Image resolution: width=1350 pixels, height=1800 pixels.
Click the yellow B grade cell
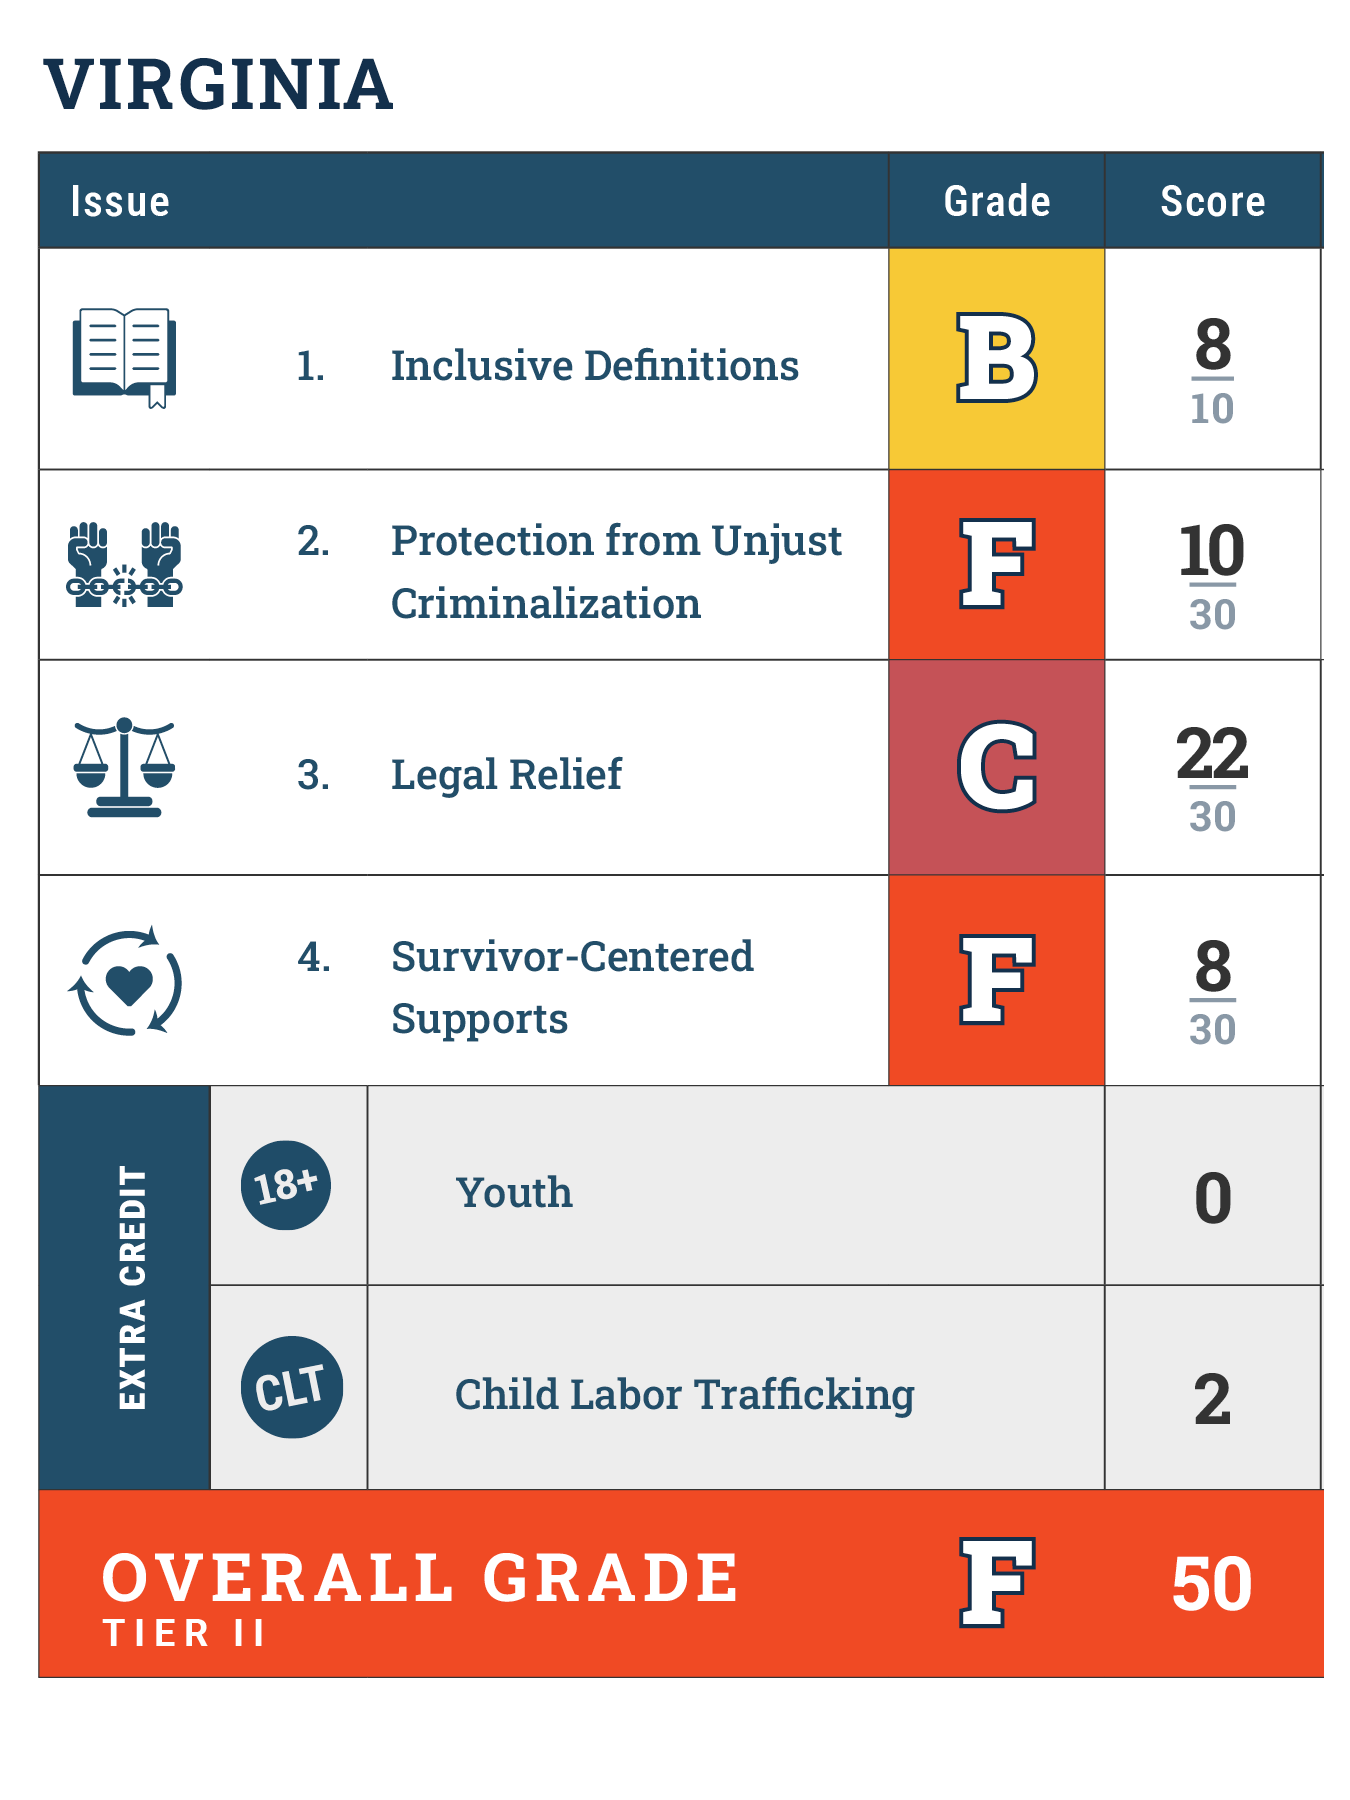point(996,359)
